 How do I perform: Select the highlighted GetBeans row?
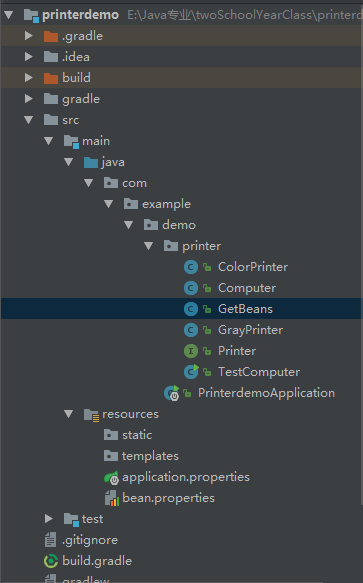pos(182,309)
